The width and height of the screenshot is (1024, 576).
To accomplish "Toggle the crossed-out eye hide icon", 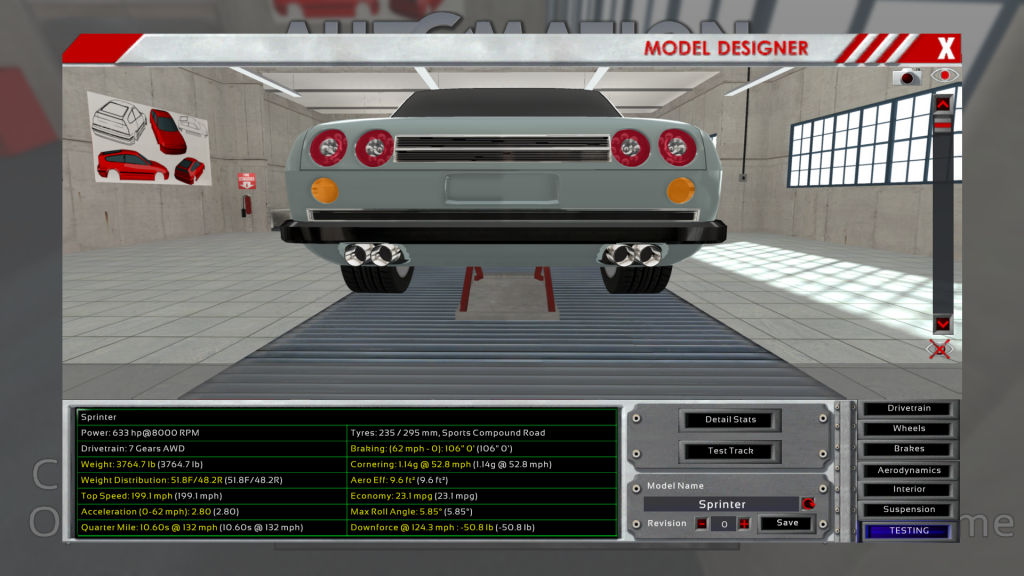I will pos(939,349).
